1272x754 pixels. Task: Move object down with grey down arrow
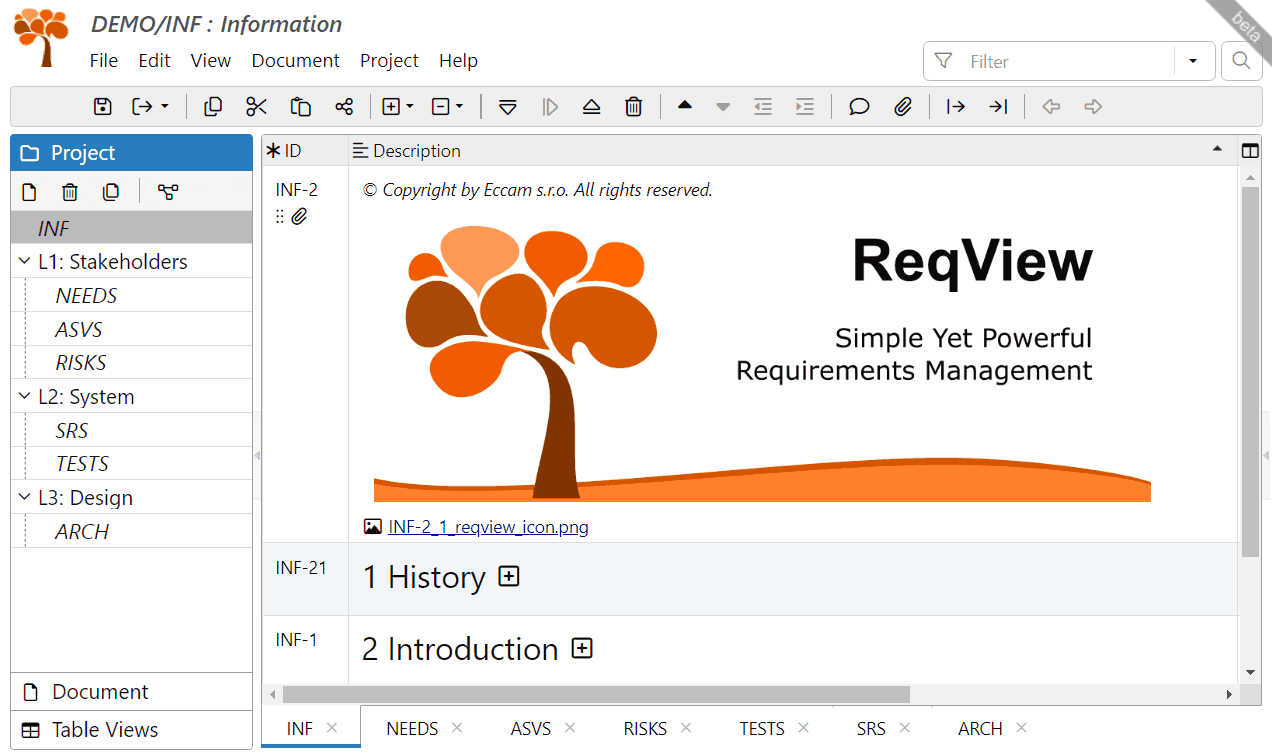[x=723, y=106]
